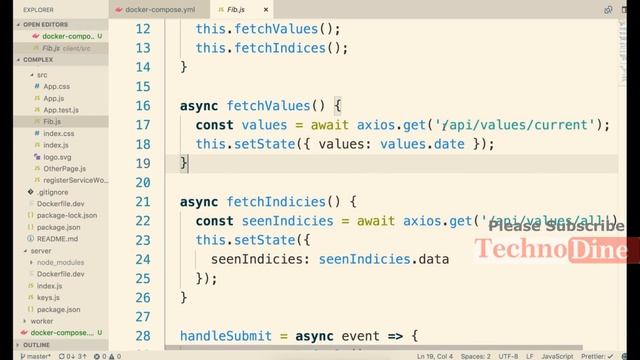This screenshot has width=640, height=360.
Task: Change indentation via Spaces: 2
Action: click(476, 356)
